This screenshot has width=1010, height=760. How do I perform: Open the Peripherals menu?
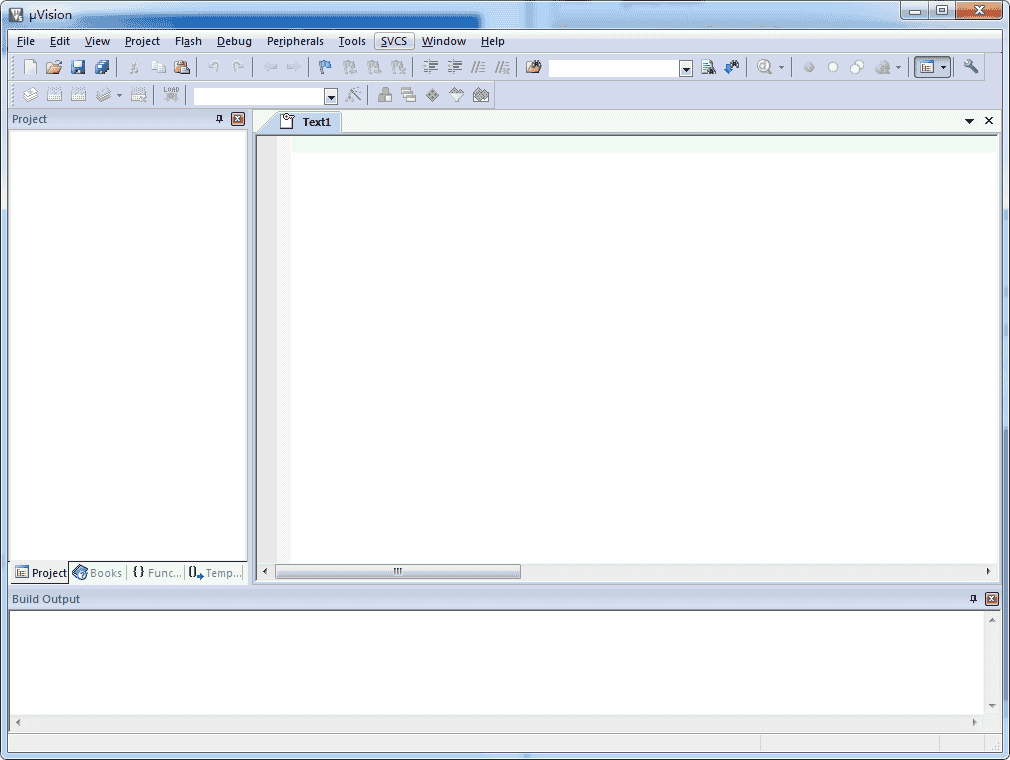295,41
